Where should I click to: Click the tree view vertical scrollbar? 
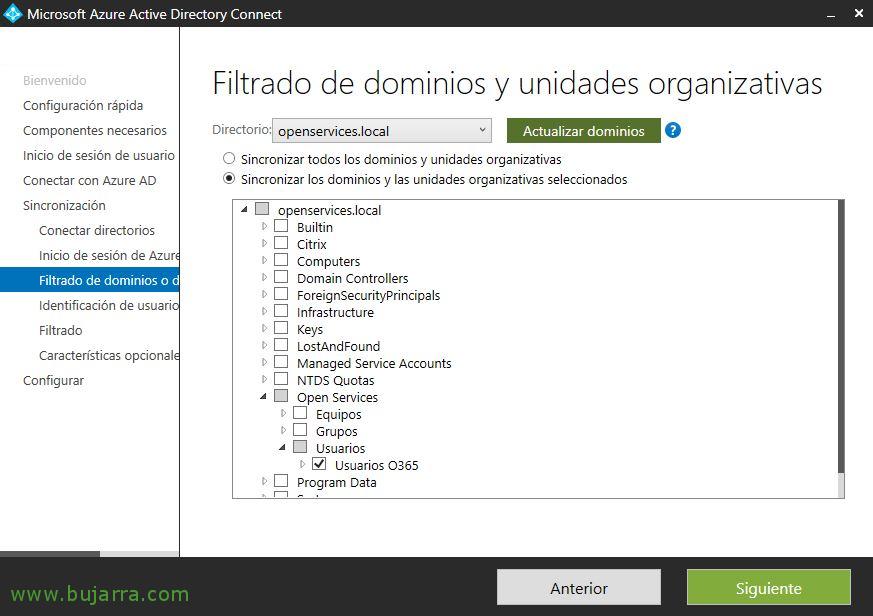click(840, 340)
